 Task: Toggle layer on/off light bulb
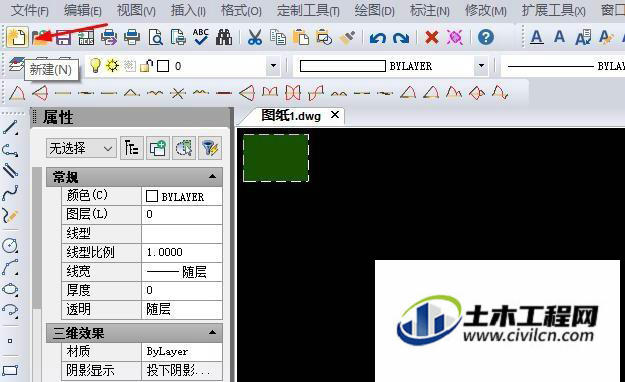click(x=95, y=65)
